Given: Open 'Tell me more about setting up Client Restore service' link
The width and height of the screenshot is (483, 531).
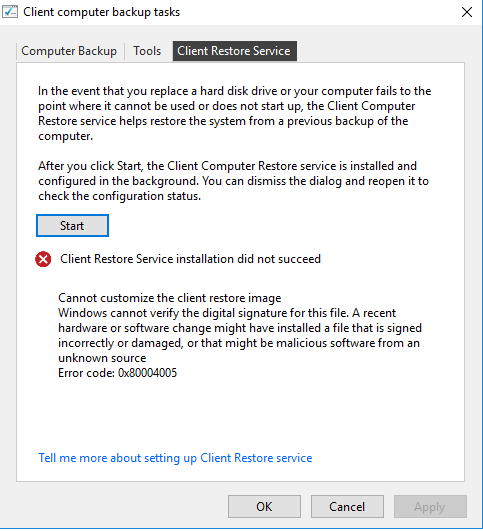Looking at the screenshot, I should 175,458.
